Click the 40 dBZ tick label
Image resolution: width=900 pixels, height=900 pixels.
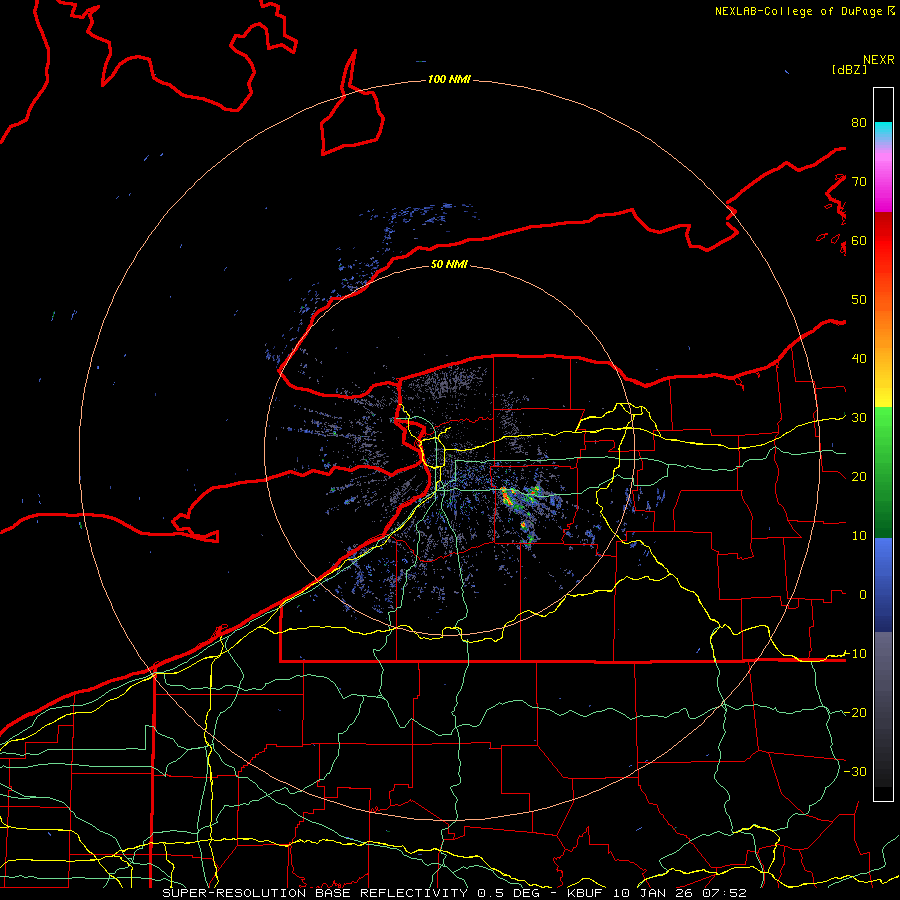[859, 359]
